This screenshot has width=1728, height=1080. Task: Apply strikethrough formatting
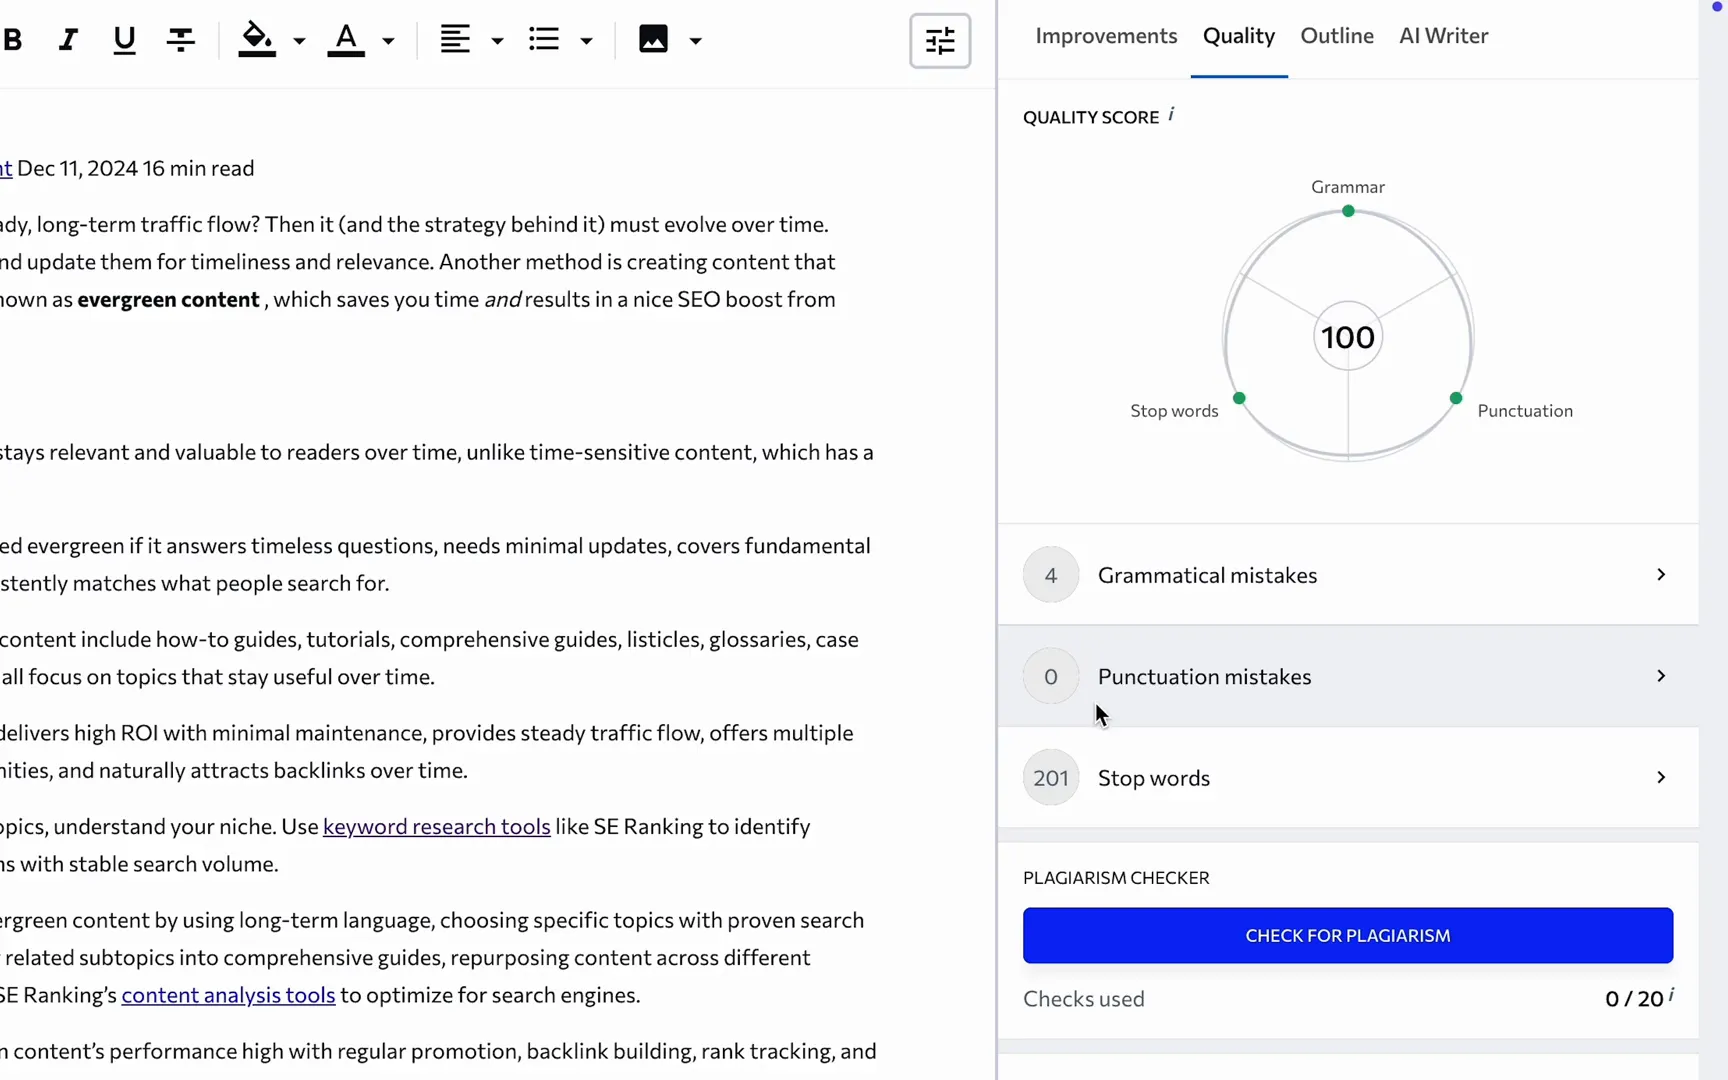coord(181,40)
